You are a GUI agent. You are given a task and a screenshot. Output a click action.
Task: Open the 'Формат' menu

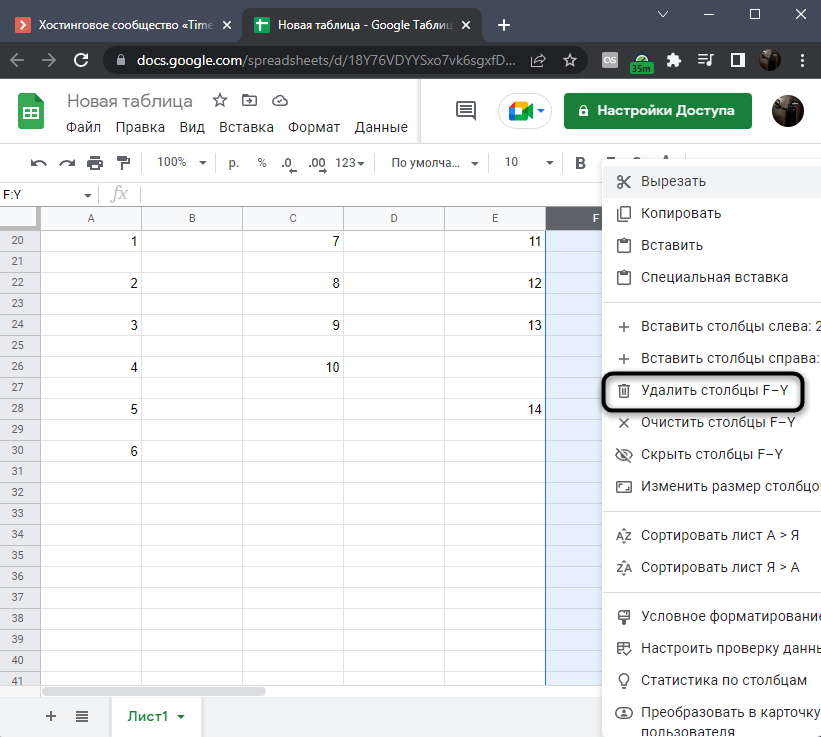pyautogui.click(x=314, y=127)
